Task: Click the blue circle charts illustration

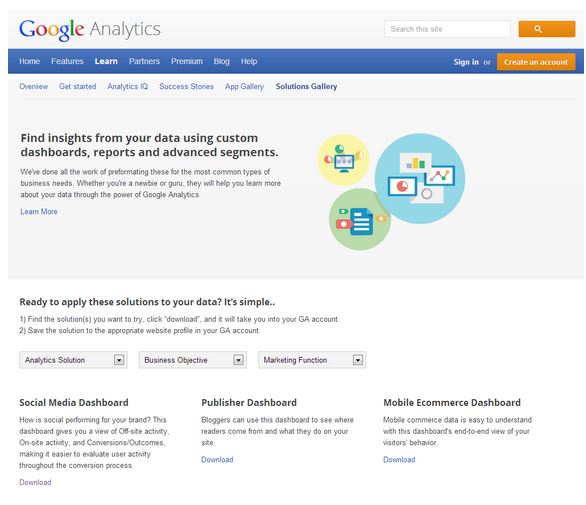Action: tap(420, 179)
